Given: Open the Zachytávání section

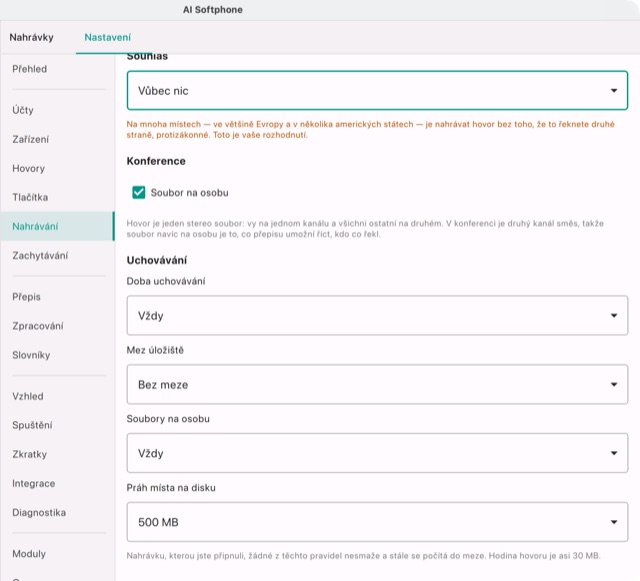Looking at the screenshot, I should click(x=40, y=256).
